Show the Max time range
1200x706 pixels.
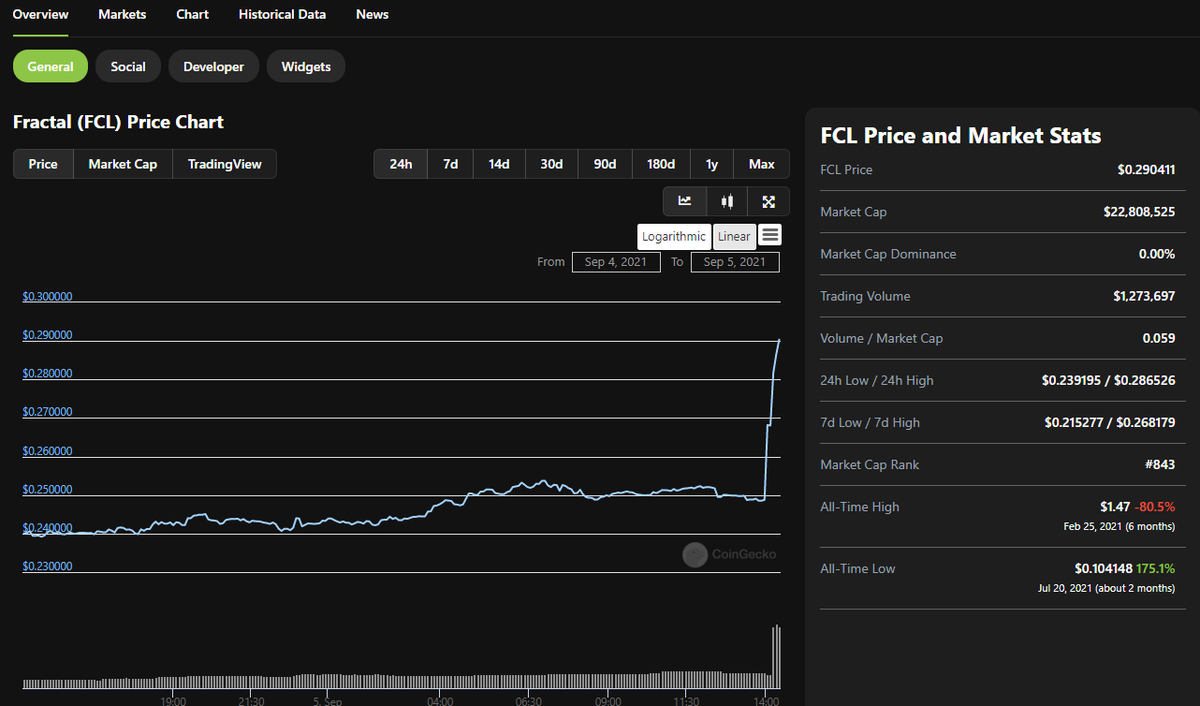(x=760, y=163)
